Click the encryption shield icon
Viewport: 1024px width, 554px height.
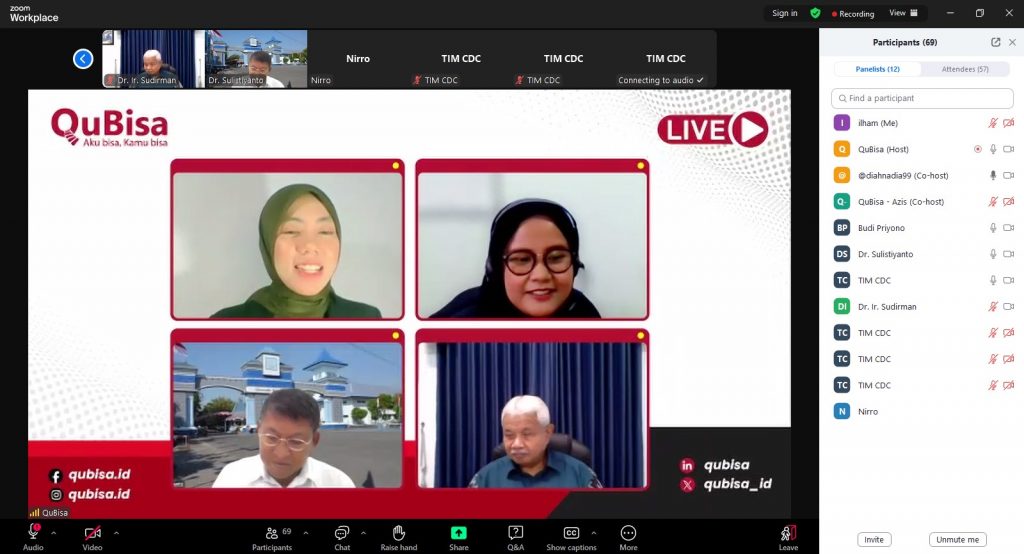(815, 13)
